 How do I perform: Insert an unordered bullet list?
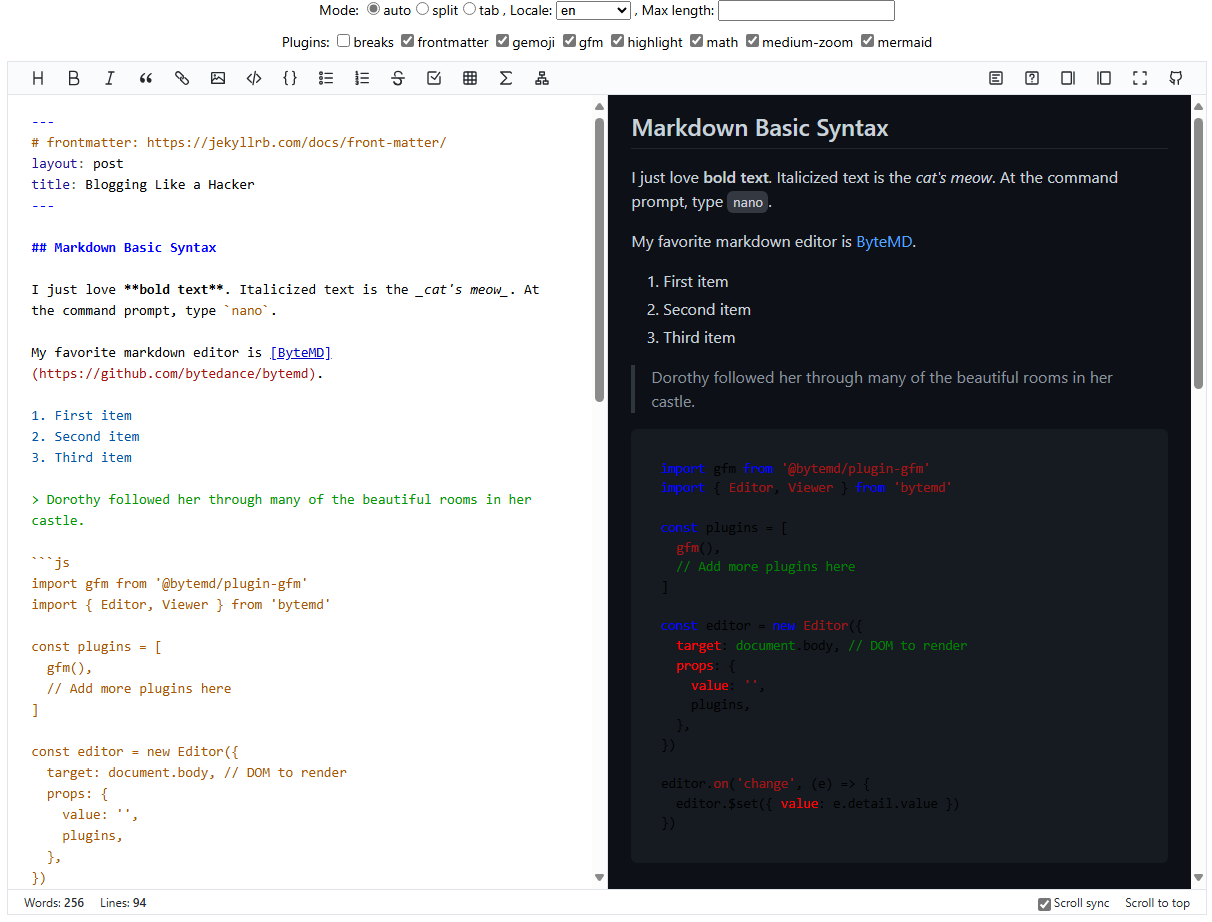[x=326, y=78]
